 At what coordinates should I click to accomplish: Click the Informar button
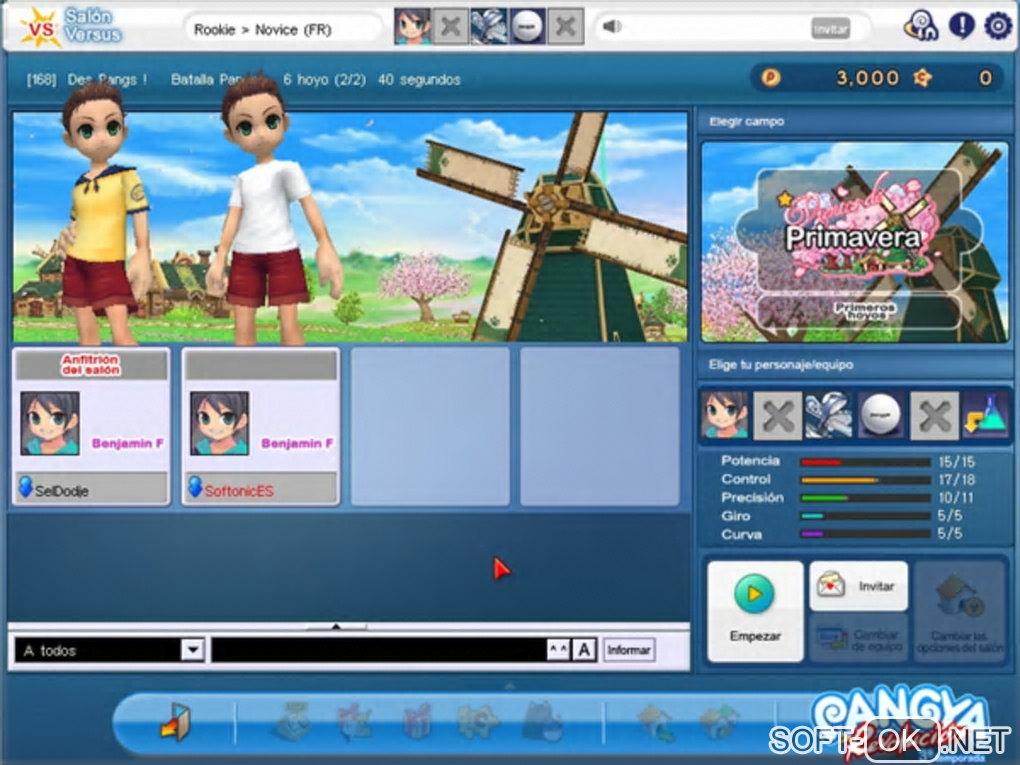click(628, 650)
